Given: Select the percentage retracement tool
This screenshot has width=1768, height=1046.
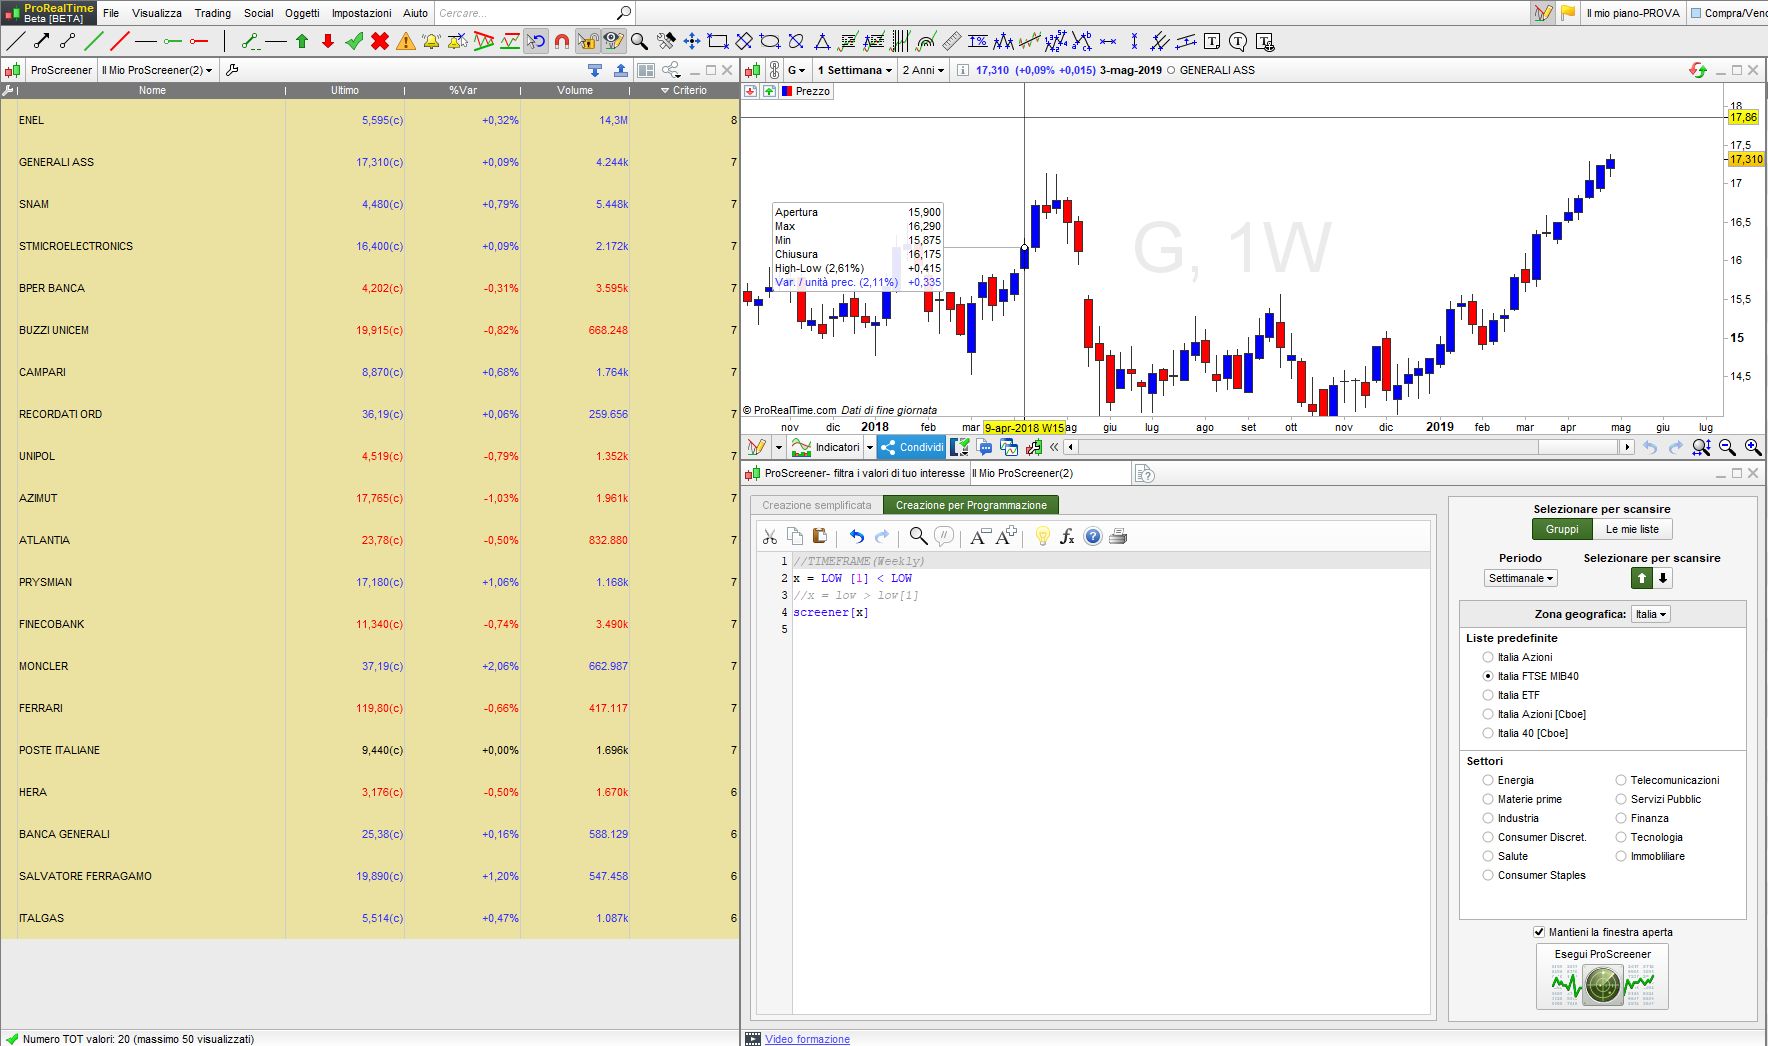Looking at the screenshot, I should click(978, 41).
